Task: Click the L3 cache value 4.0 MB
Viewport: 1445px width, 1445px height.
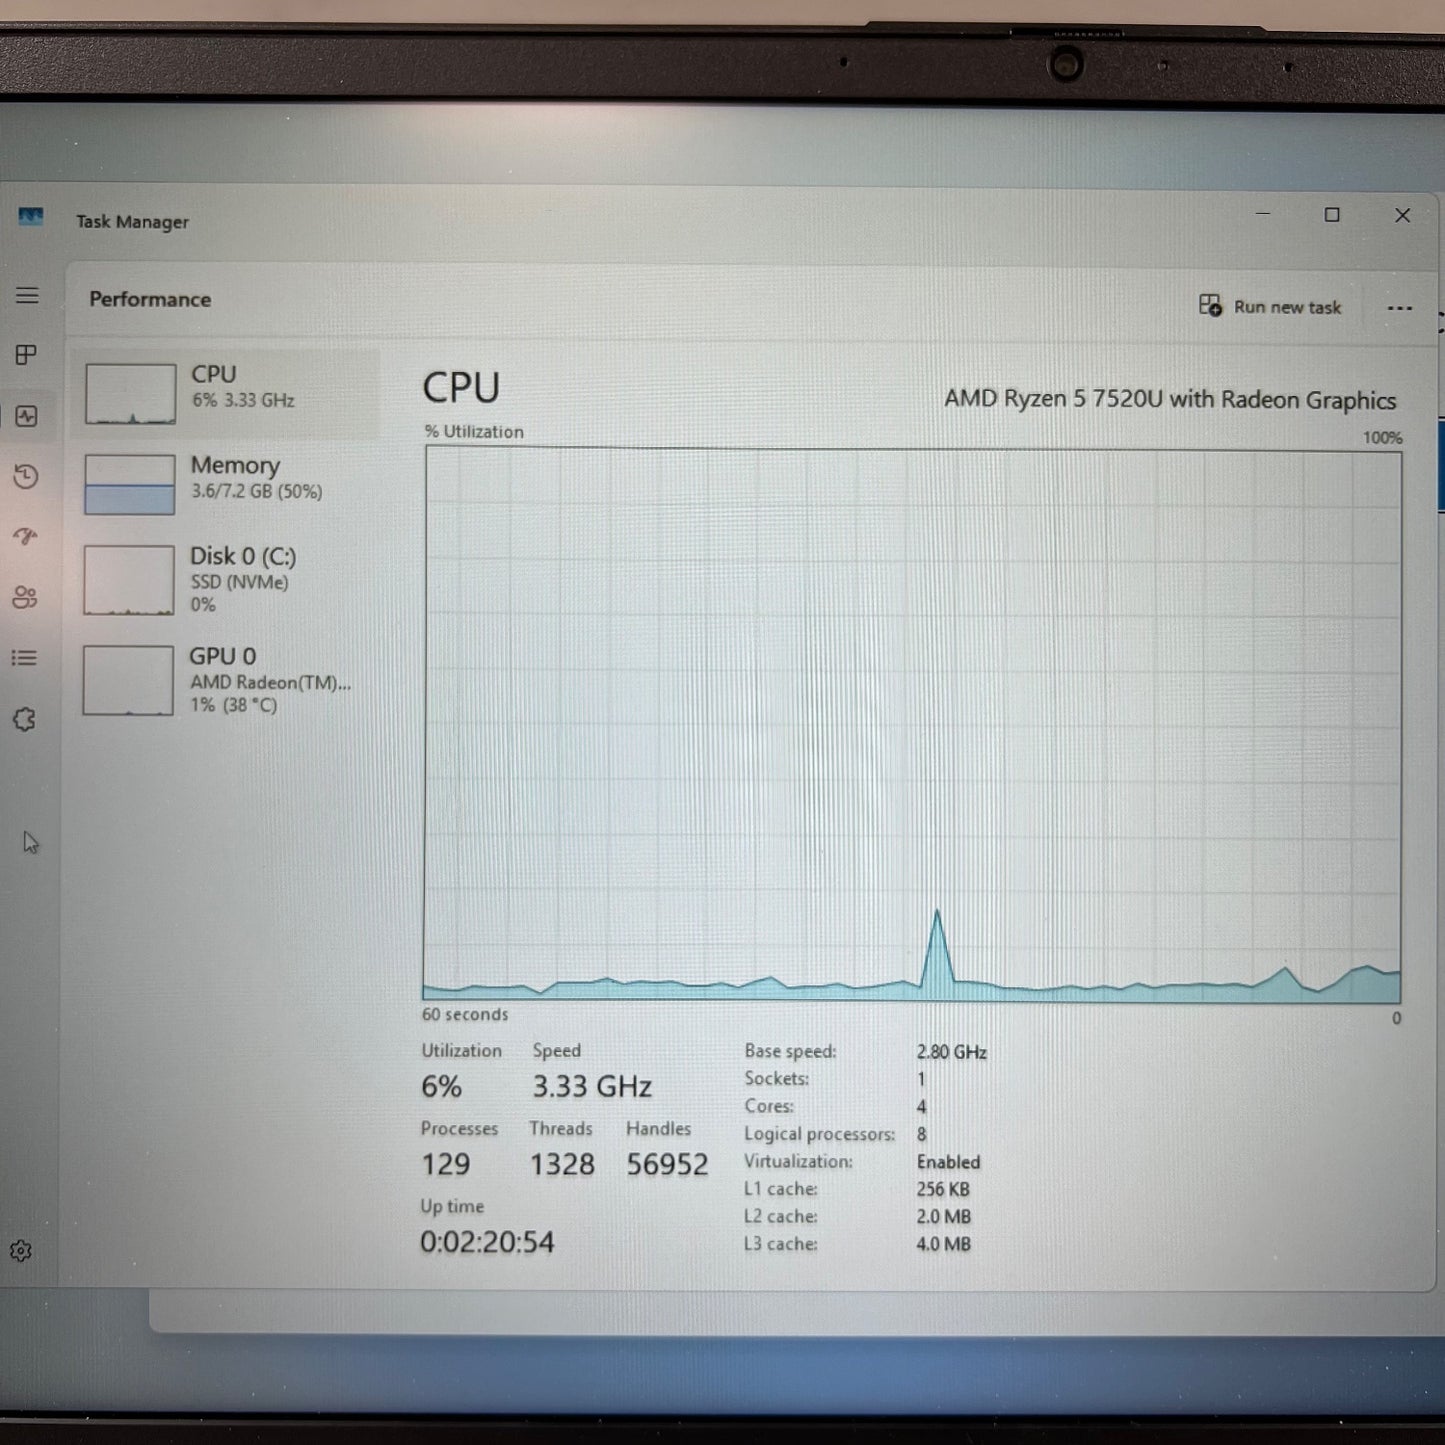Action: [944, 1244]
